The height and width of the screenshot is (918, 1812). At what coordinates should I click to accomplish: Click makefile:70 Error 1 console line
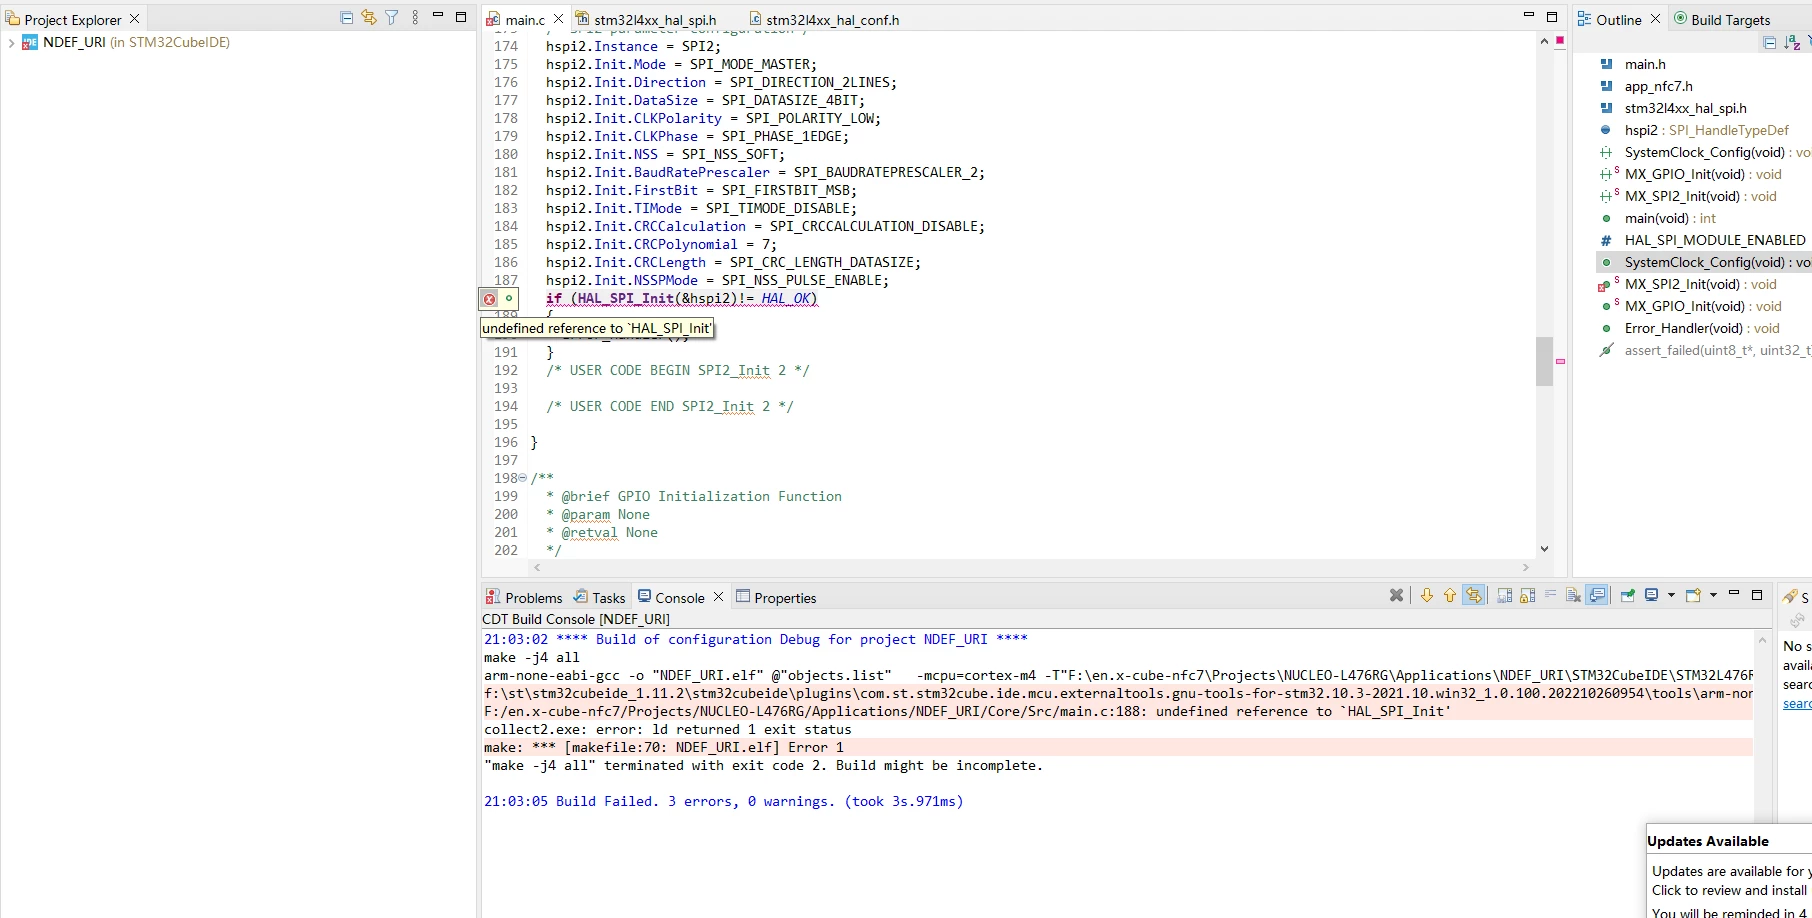pos(664,748)
